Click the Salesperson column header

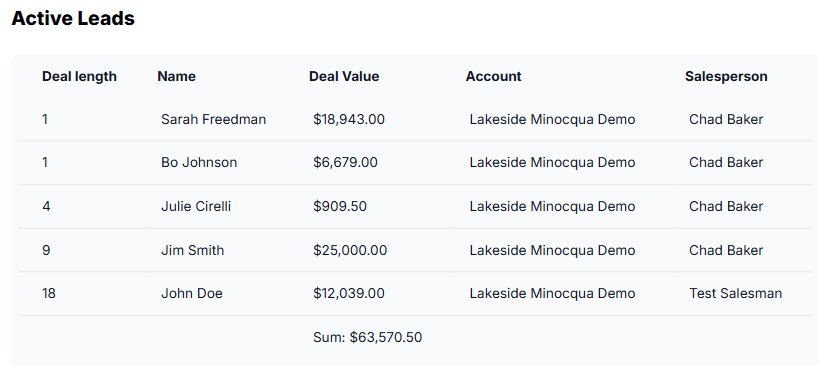726,76
